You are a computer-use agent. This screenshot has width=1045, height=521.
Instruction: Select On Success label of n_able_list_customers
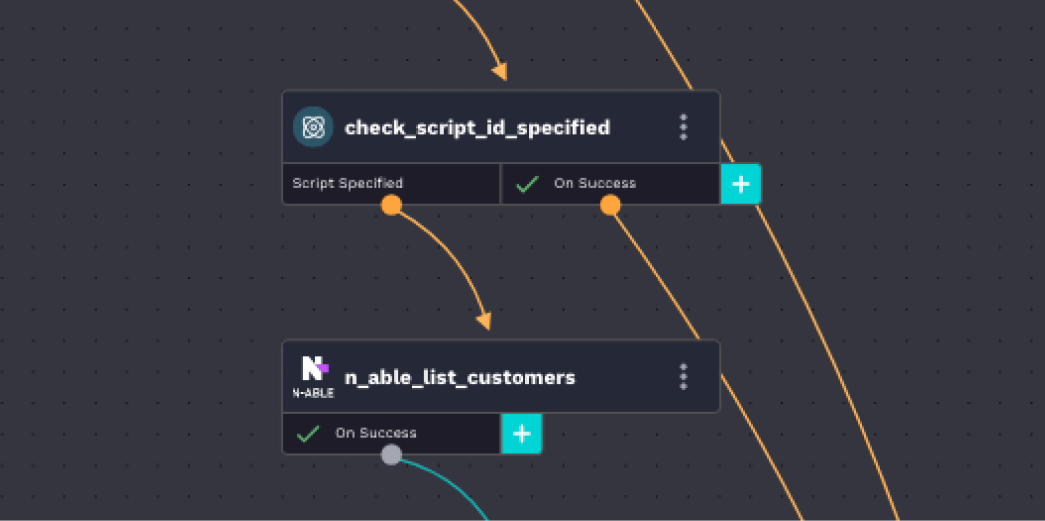pyautogui.click(x=375, y=433)
